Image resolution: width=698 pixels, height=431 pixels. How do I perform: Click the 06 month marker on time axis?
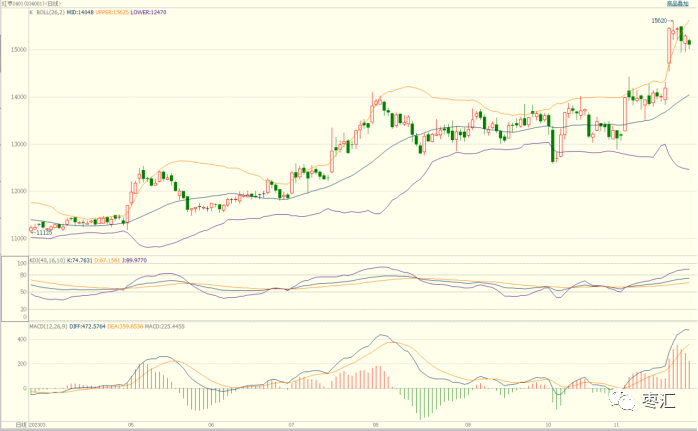point(211,425)
